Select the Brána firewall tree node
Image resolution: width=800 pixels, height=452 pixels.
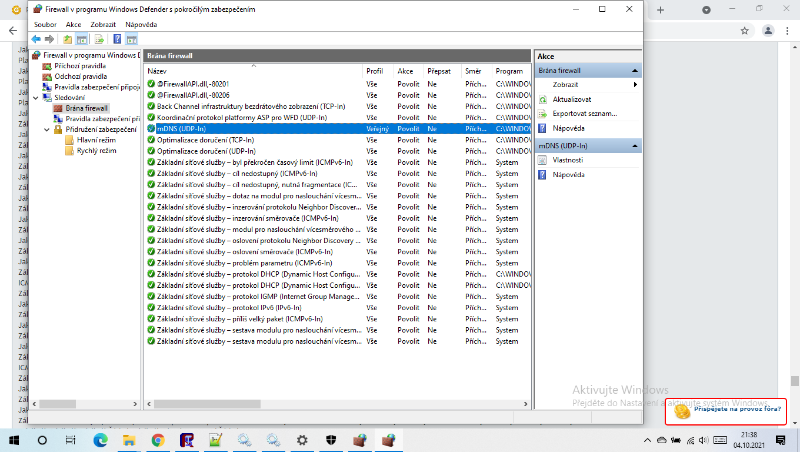click(x=86, y=108)
